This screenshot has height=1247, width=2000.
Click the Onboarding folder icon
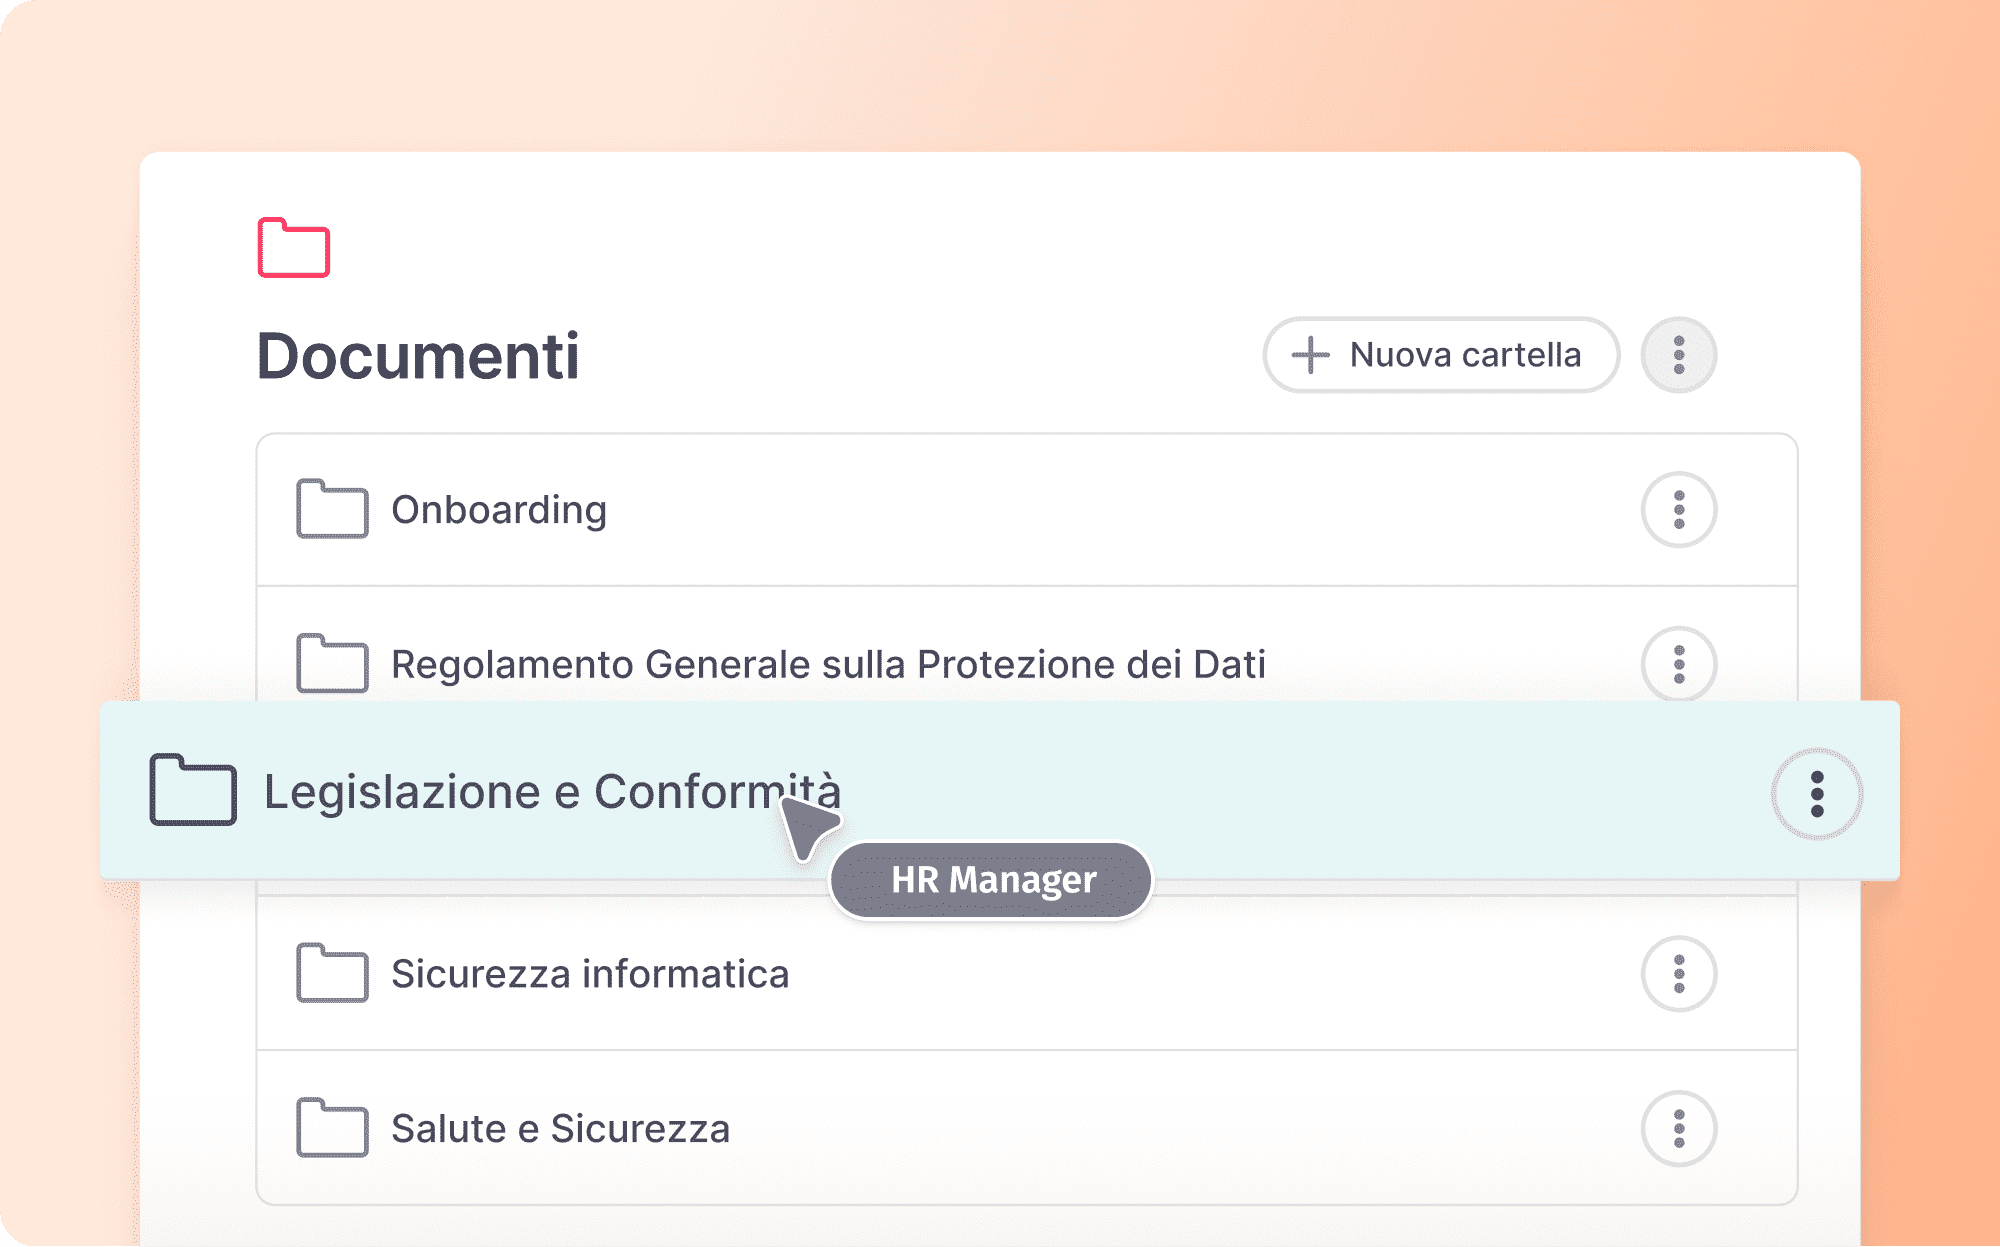(x=332, y=509)
